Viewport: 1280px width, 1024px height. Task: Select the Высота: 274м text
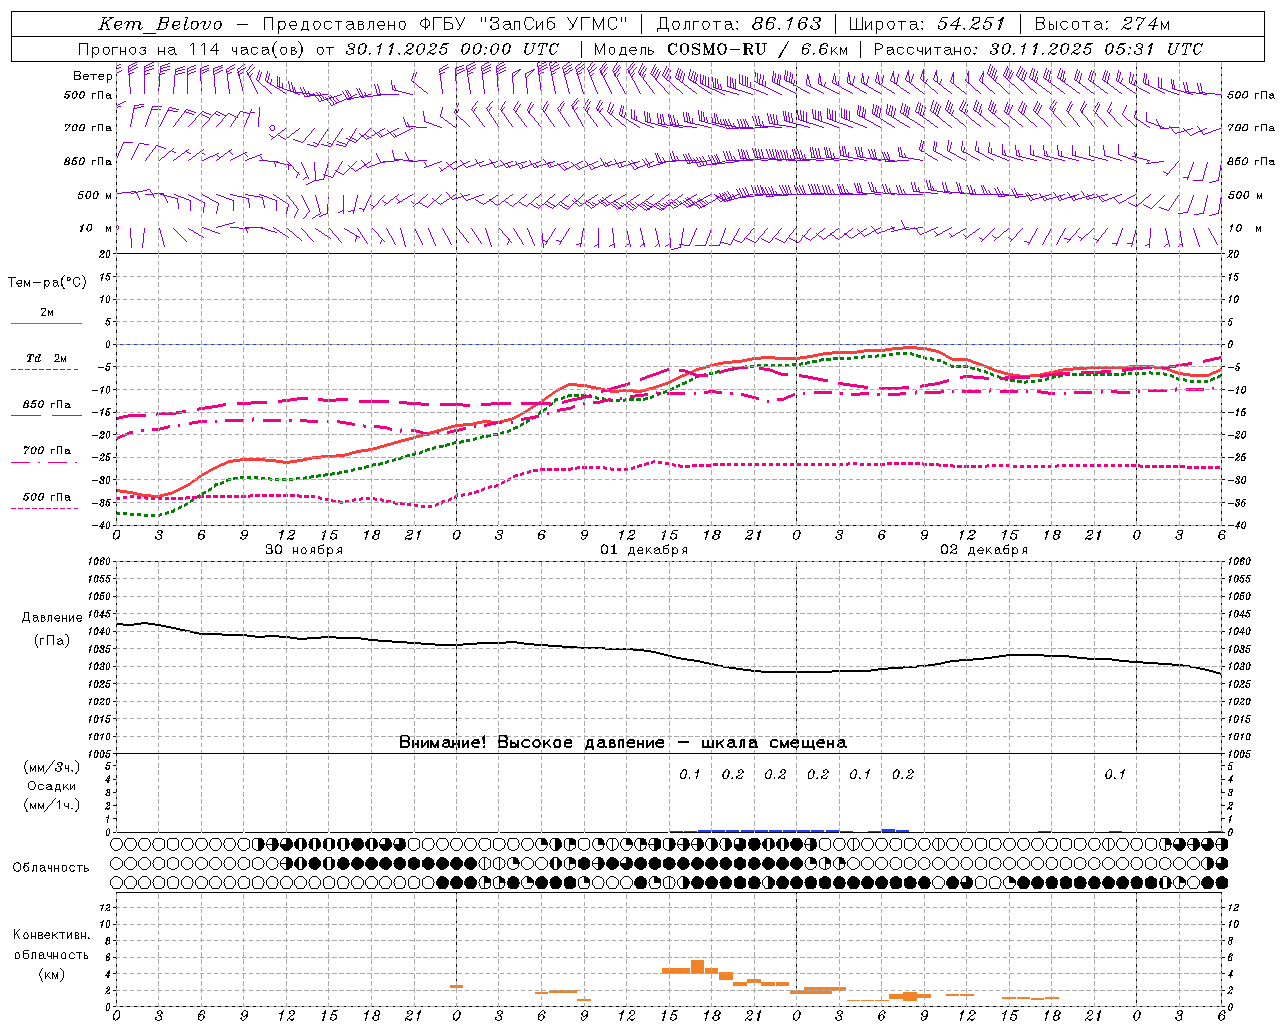(x=1103, y=24)
